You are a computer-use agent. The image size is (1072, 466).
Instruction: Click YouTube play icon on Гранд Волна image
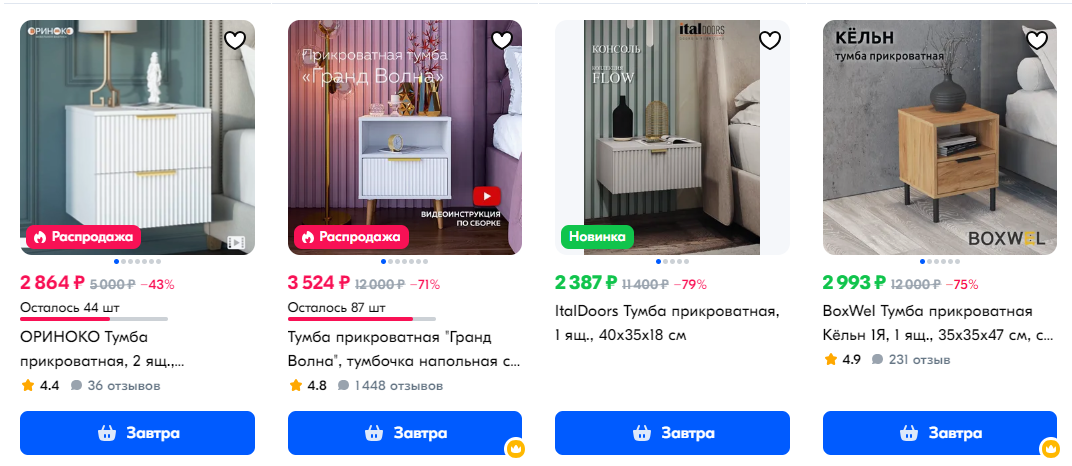pyautogui.click(x=487, y=196)
